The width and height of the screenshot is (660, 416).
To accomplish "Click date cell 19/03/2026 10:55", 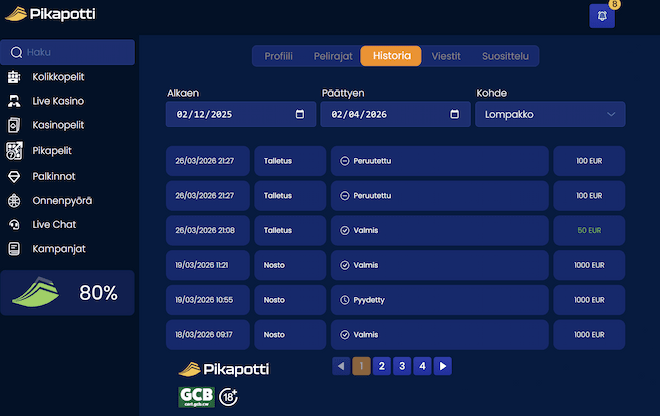I will coord(208,300).
